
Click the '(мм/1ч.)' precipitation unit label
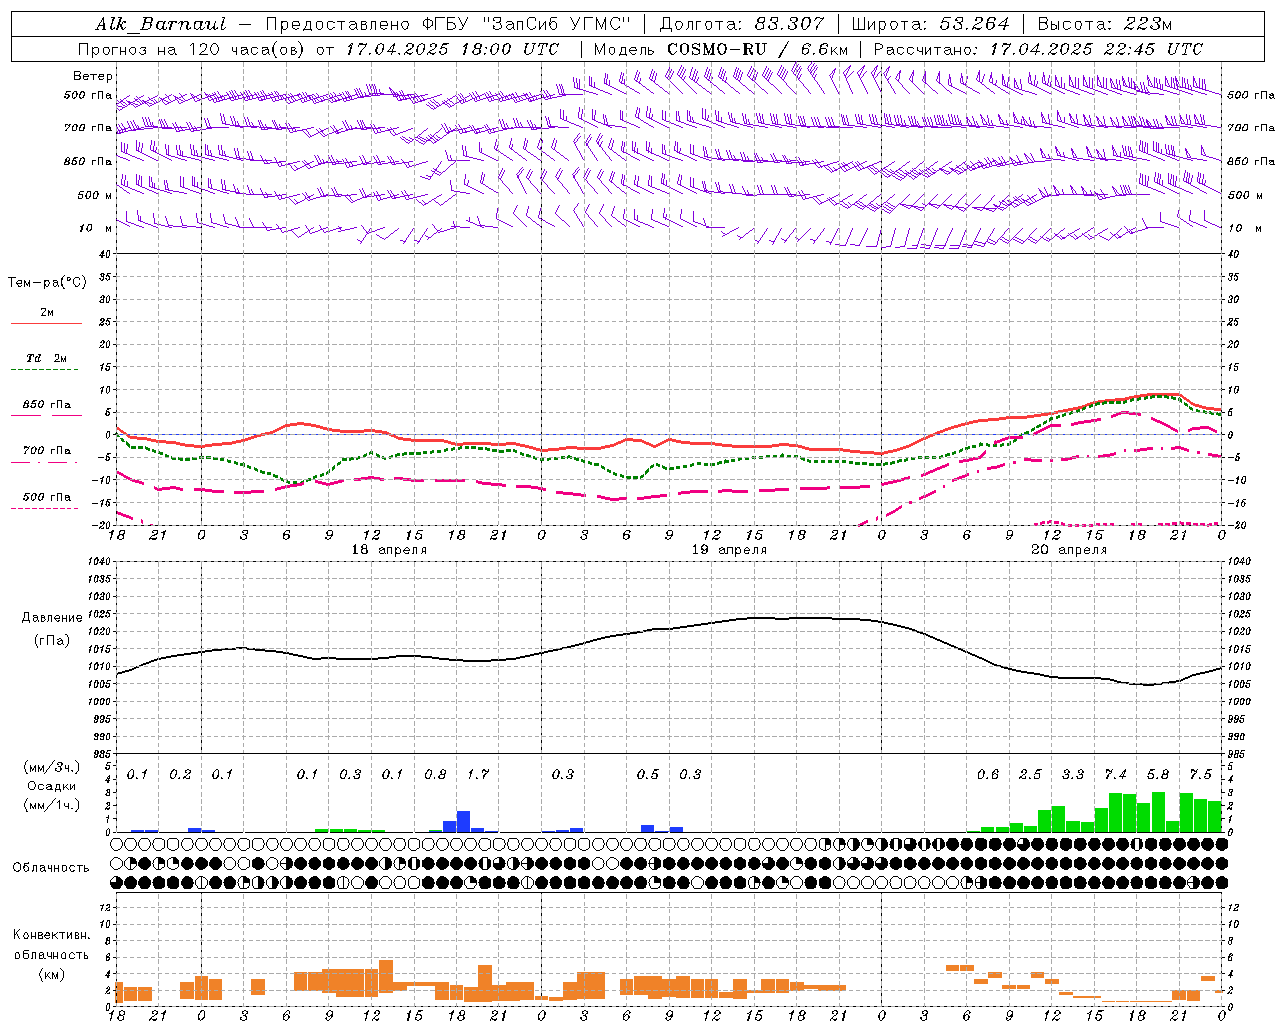pos(52,805)
